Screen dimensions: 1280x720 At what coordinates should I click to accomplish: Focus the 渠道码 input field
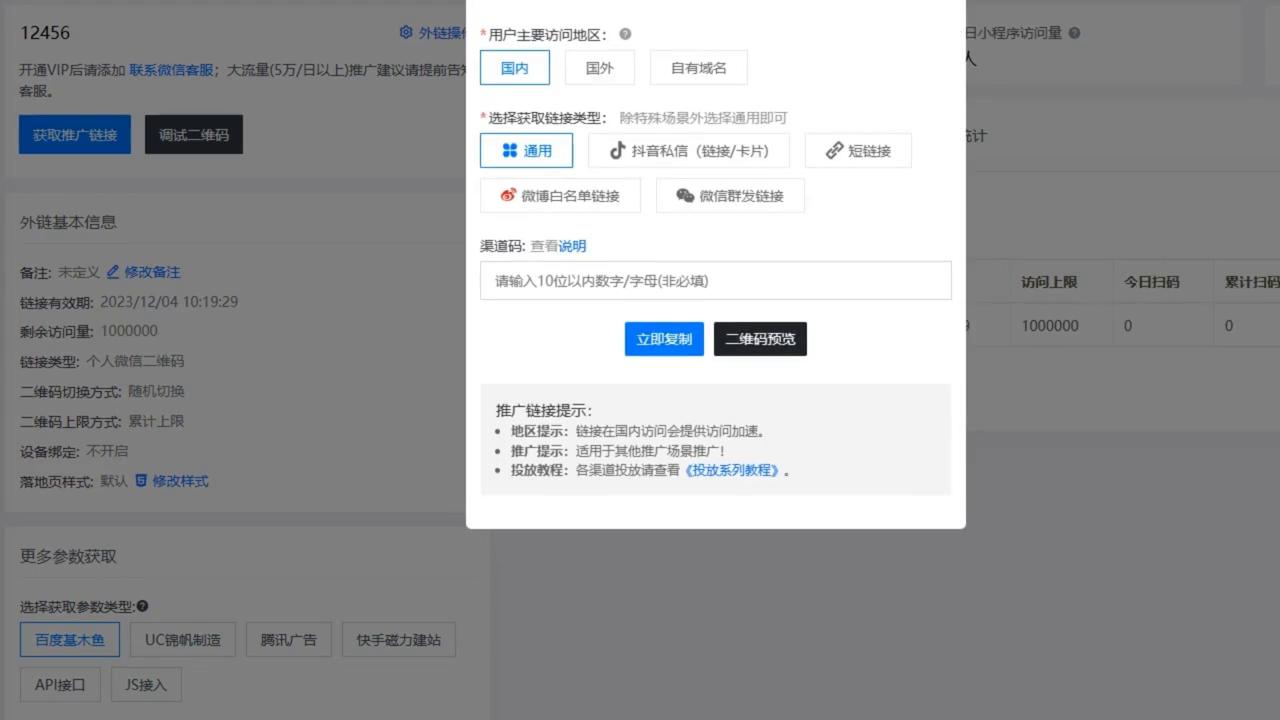716,281
